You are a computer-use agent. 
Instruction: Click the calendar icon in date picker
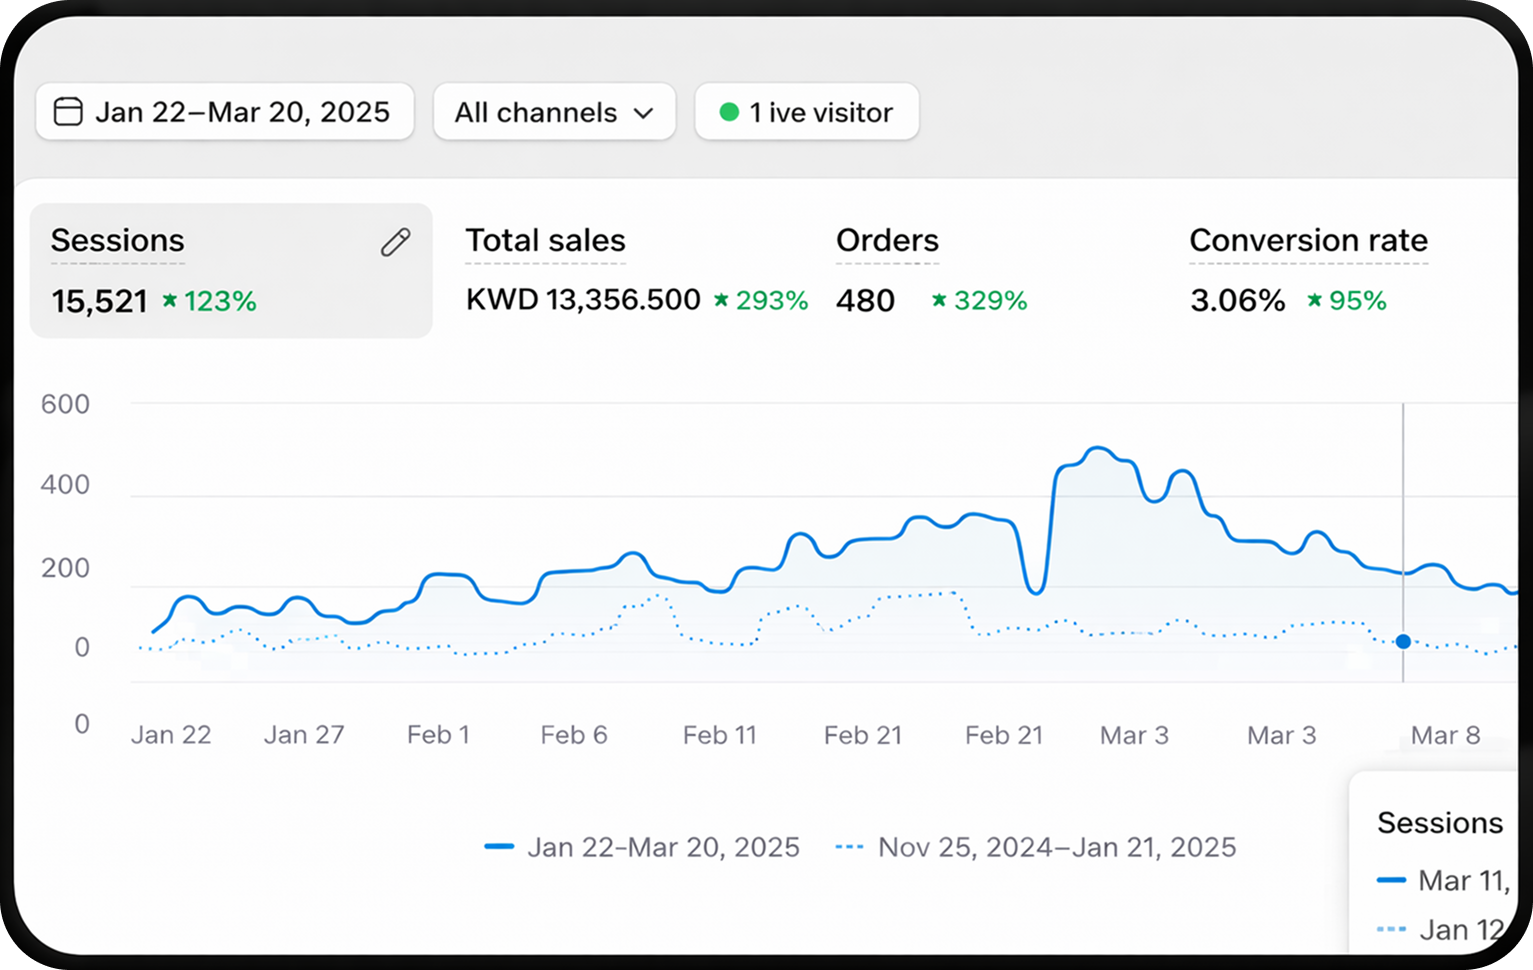click(68, 111)
